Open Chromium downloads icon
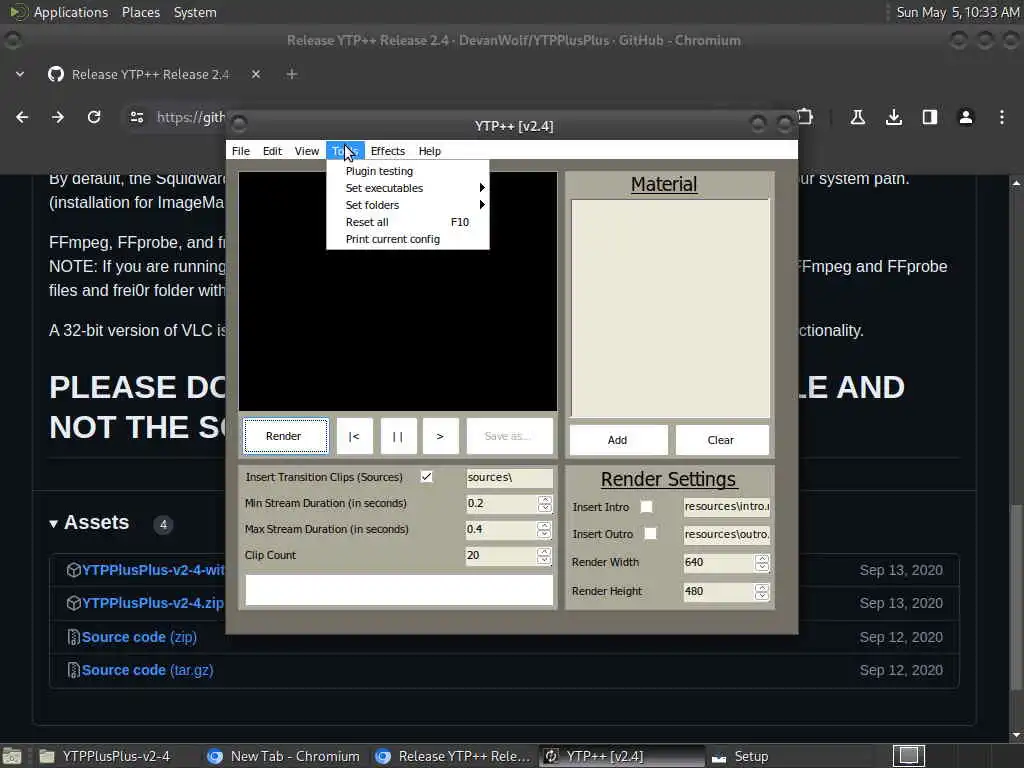The width and height of the screenshot is (1024, 768). (893, 117)
